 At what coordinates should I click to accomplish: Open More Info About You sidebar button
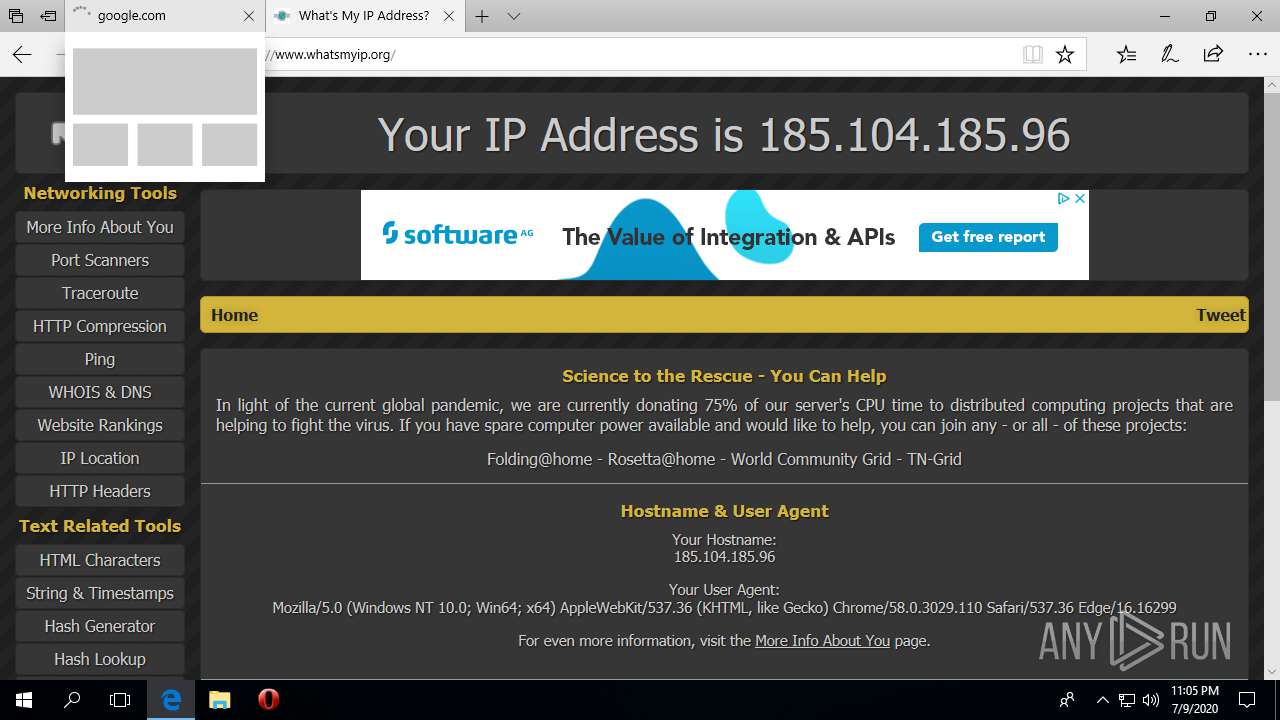[100, 227]
